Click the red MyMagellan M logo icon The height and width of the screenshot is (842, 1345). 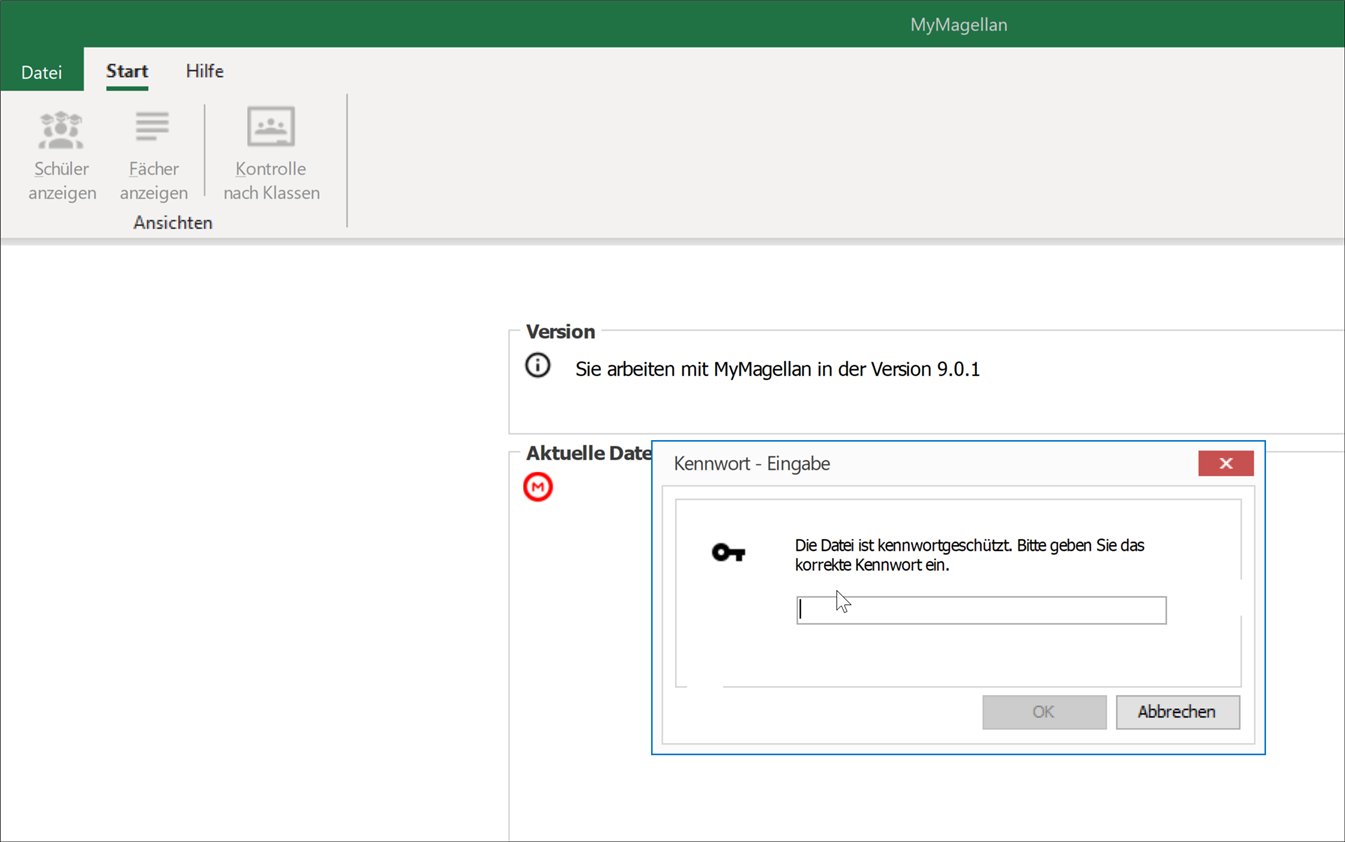click(x=538, y=487)
